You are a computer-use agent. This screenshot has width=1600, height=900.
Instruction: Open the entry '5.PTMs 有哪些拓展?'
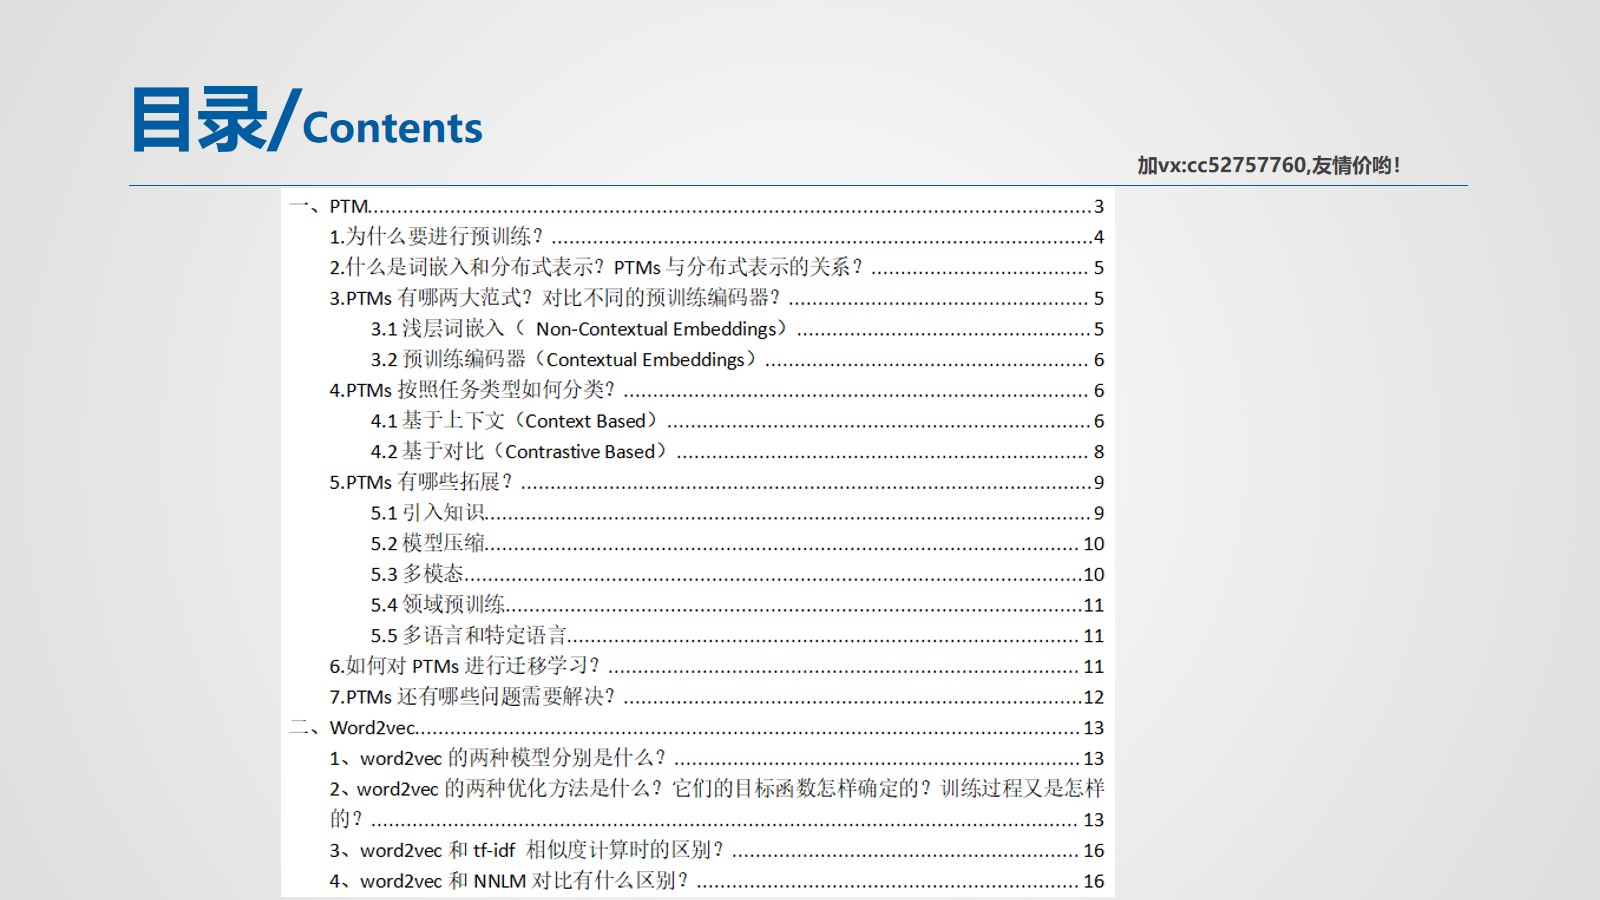pos(717,482)
